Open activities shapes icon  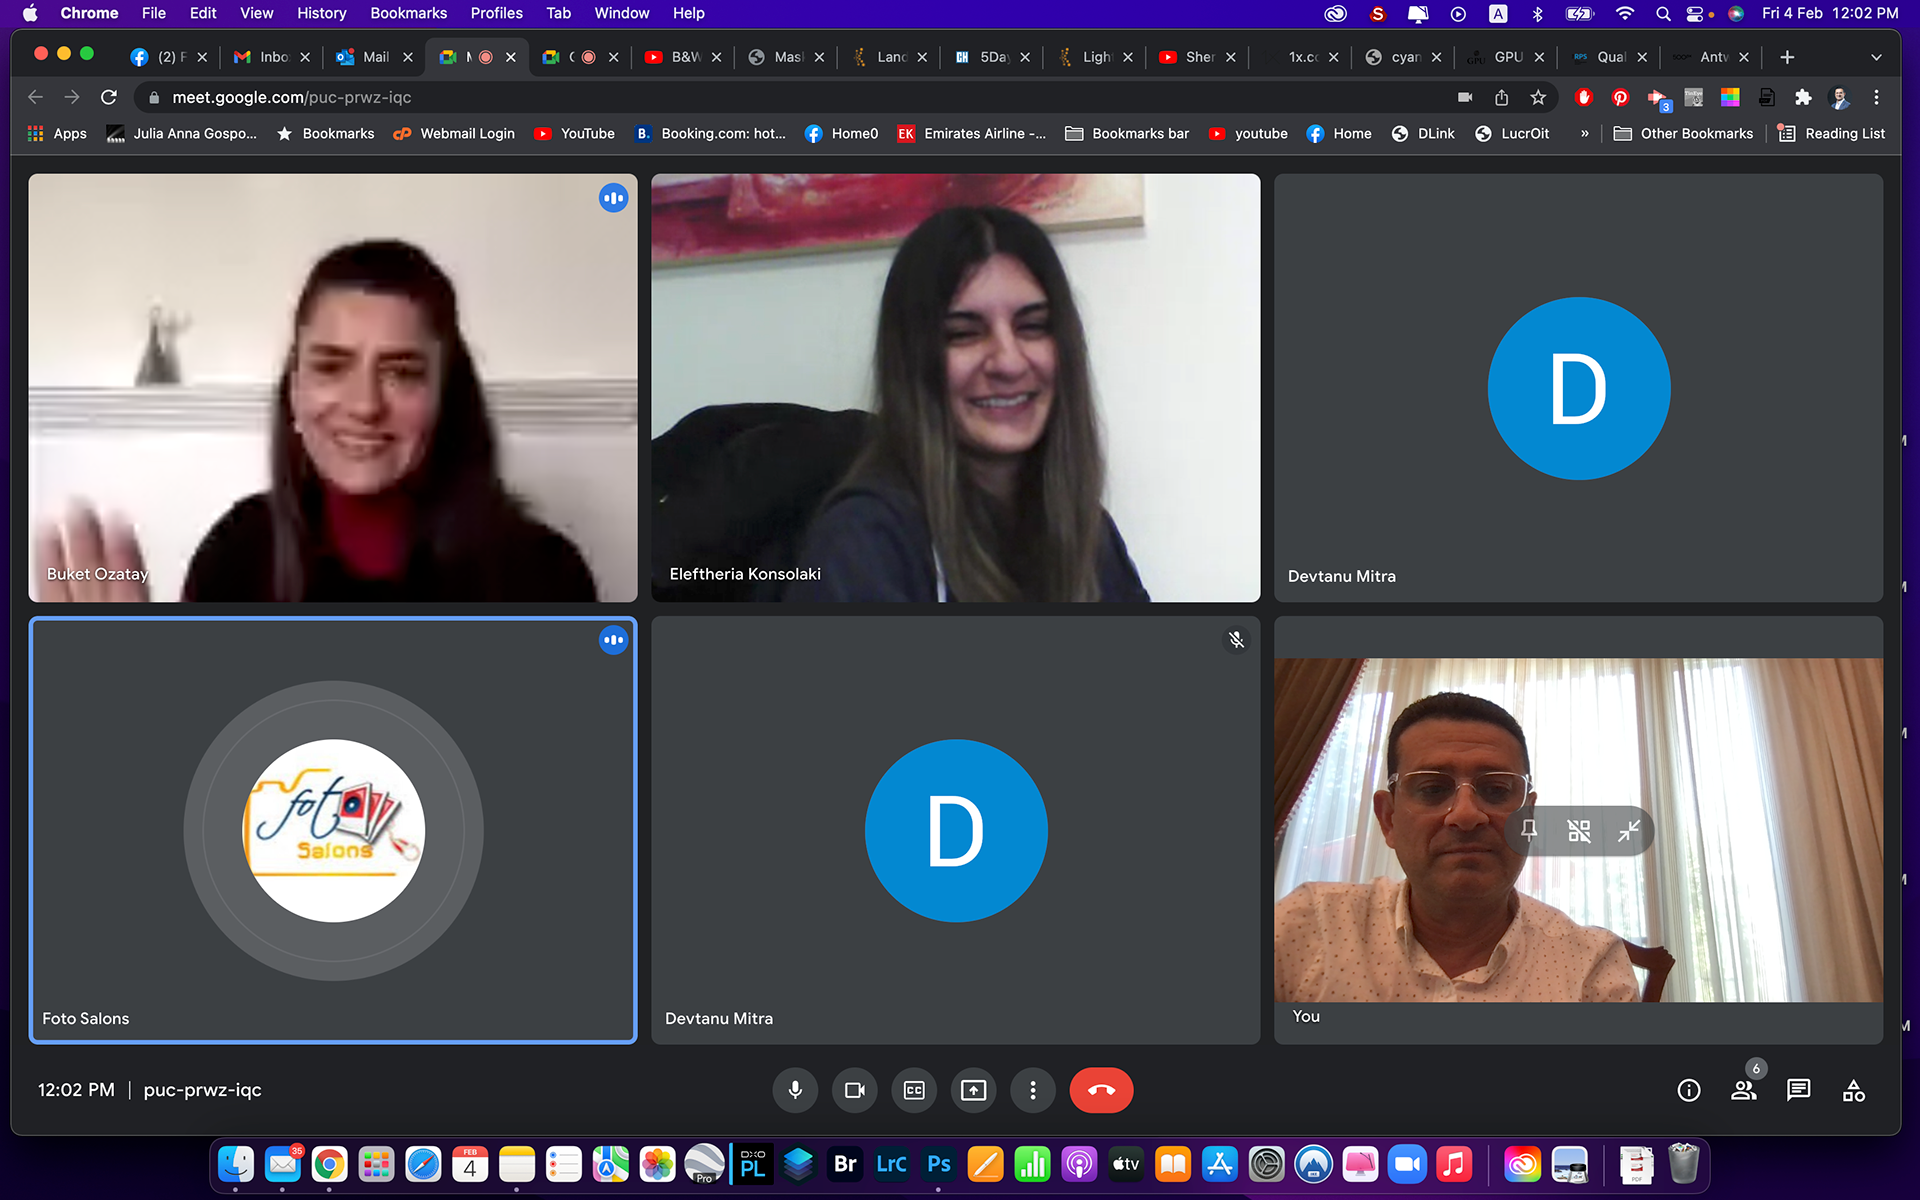pos(1853,1090)
